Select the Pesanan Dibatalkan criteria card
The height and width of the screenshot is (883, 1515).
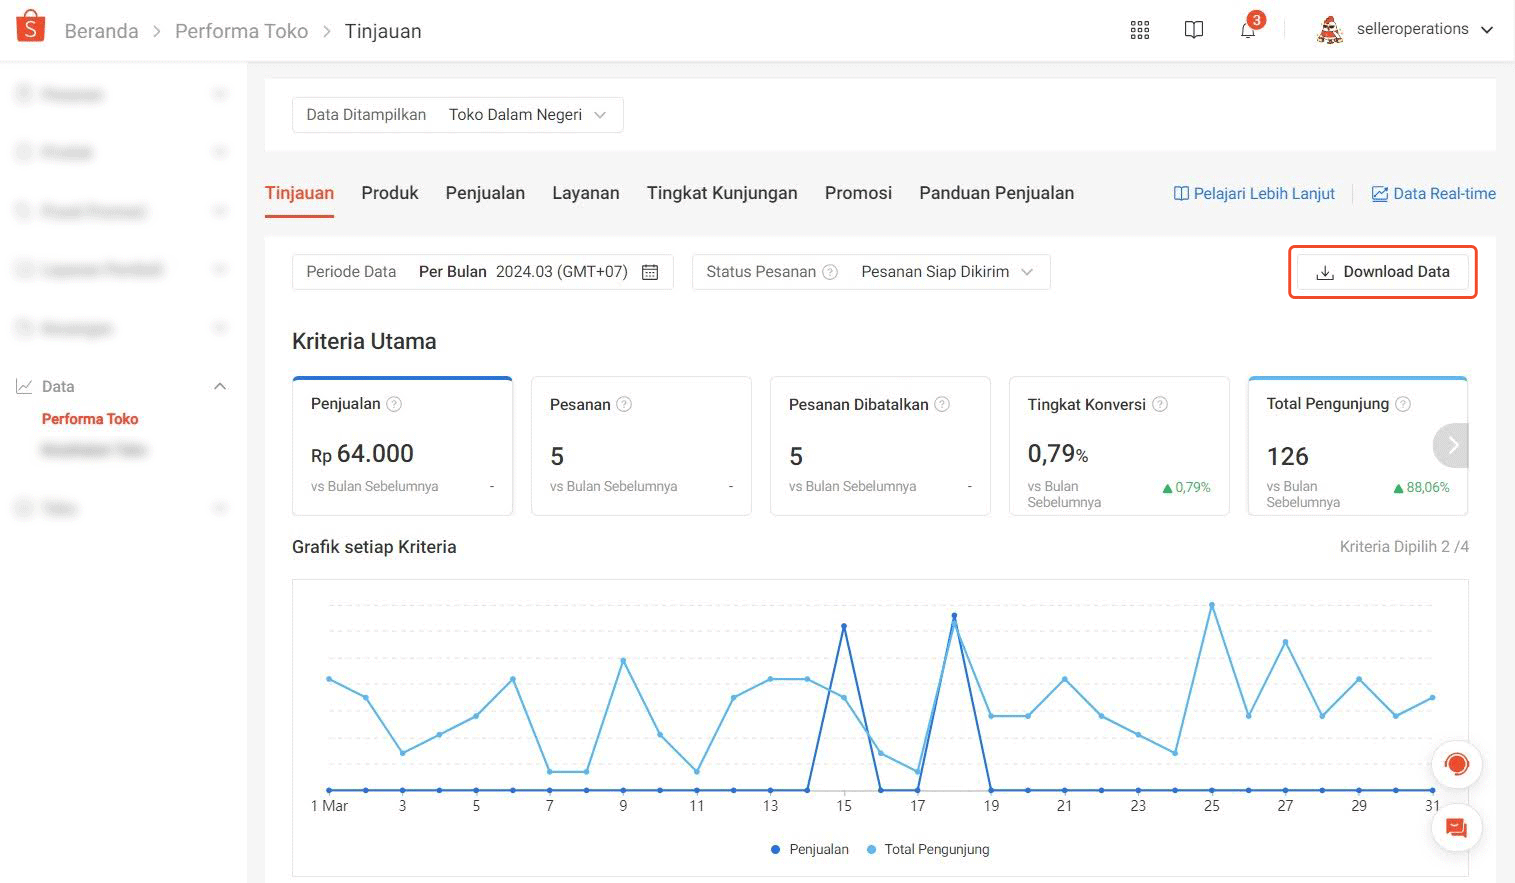(880, 446)
